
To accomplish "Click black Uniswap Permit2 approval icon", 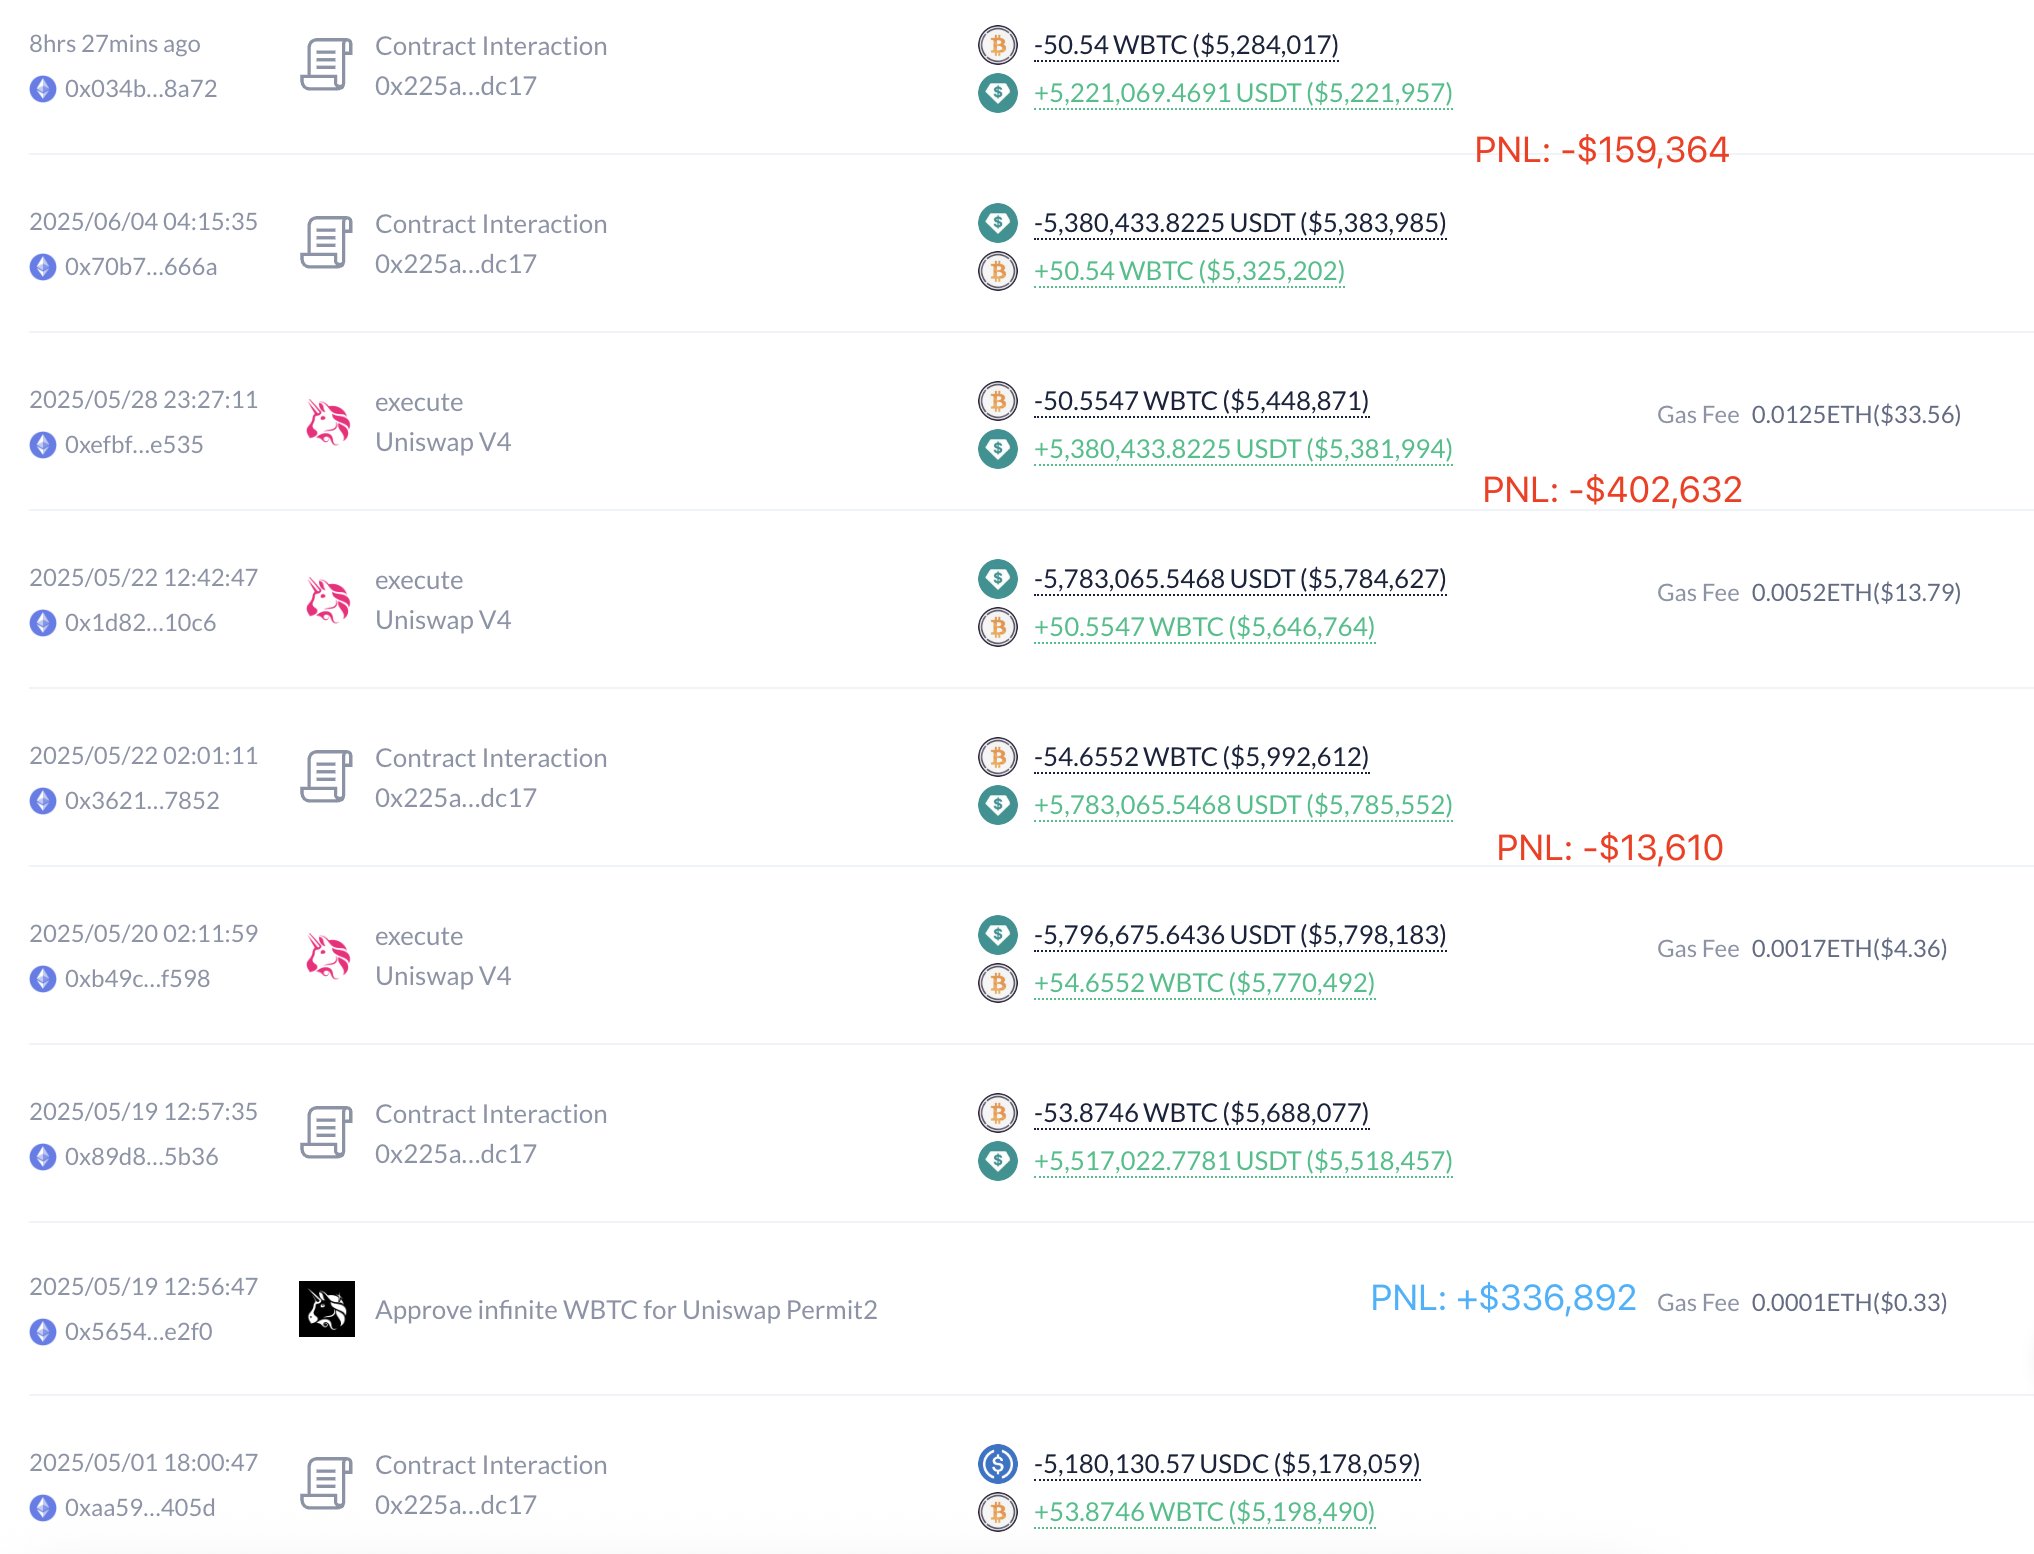I will point(327,1309).
